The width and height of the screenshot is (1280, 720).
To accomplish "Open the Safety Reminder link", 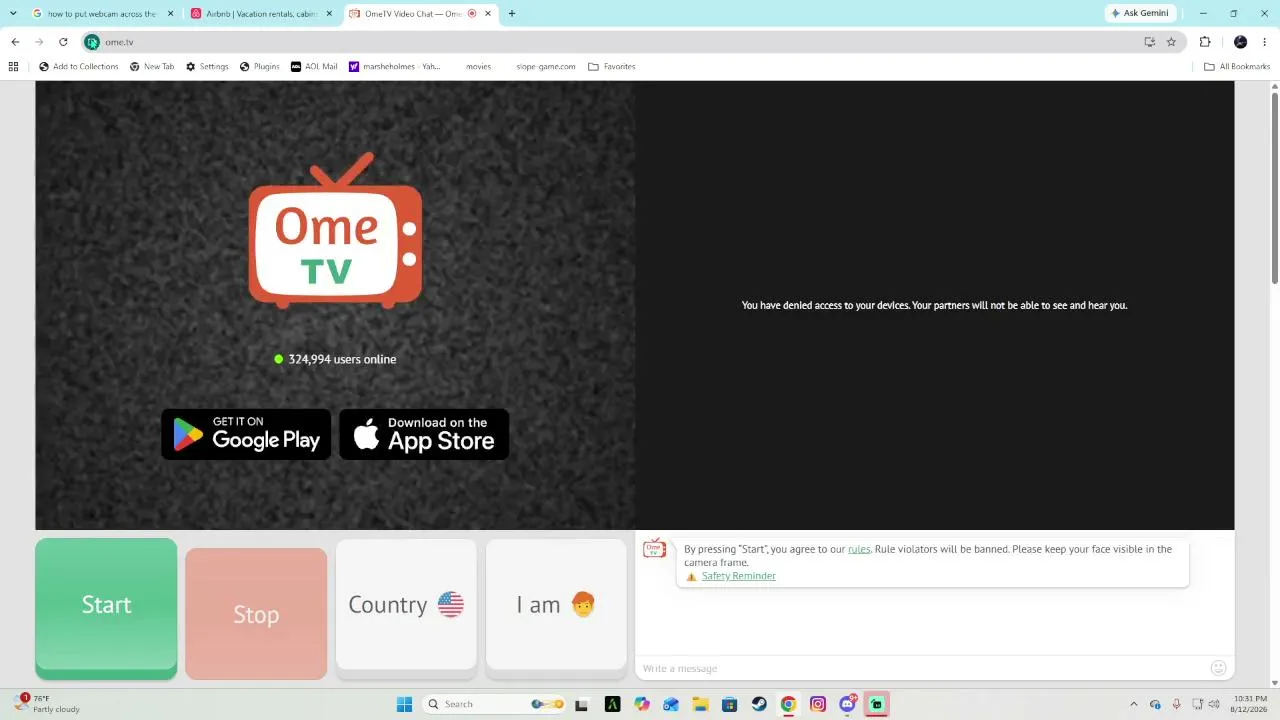I will [x=738, y=576].
